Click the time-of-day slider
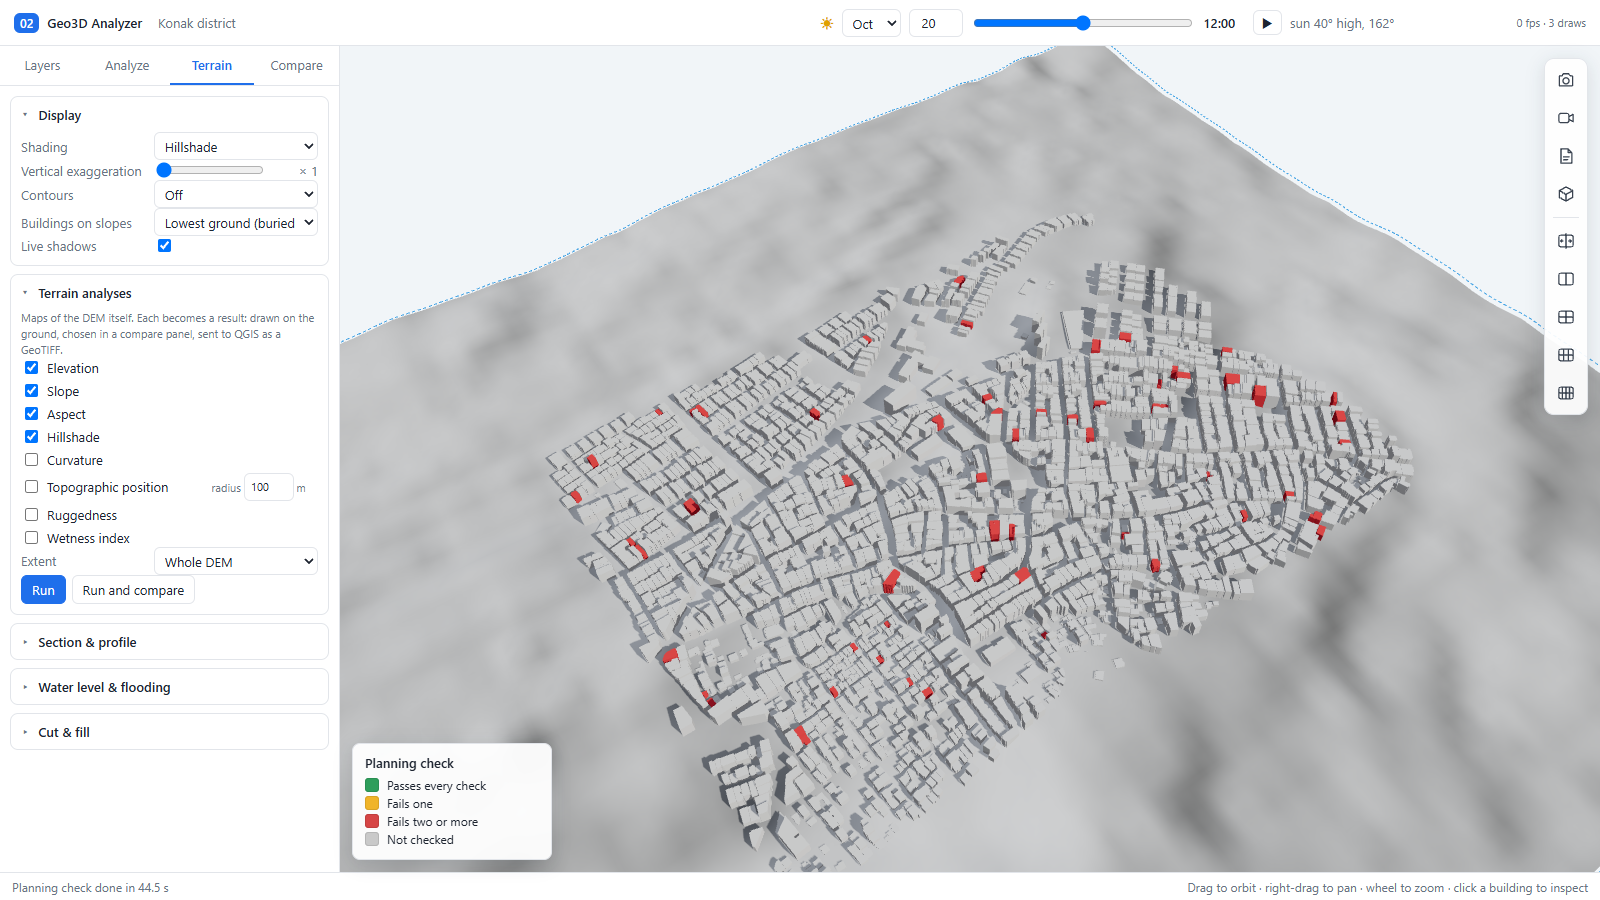The width and height of the screenshot is (1600, 900). [1083, 23]
